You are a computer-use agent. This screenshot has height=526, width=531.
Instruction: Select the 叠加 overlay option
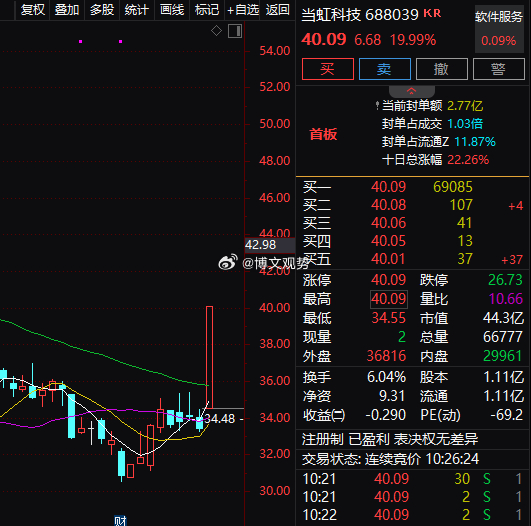67,9
